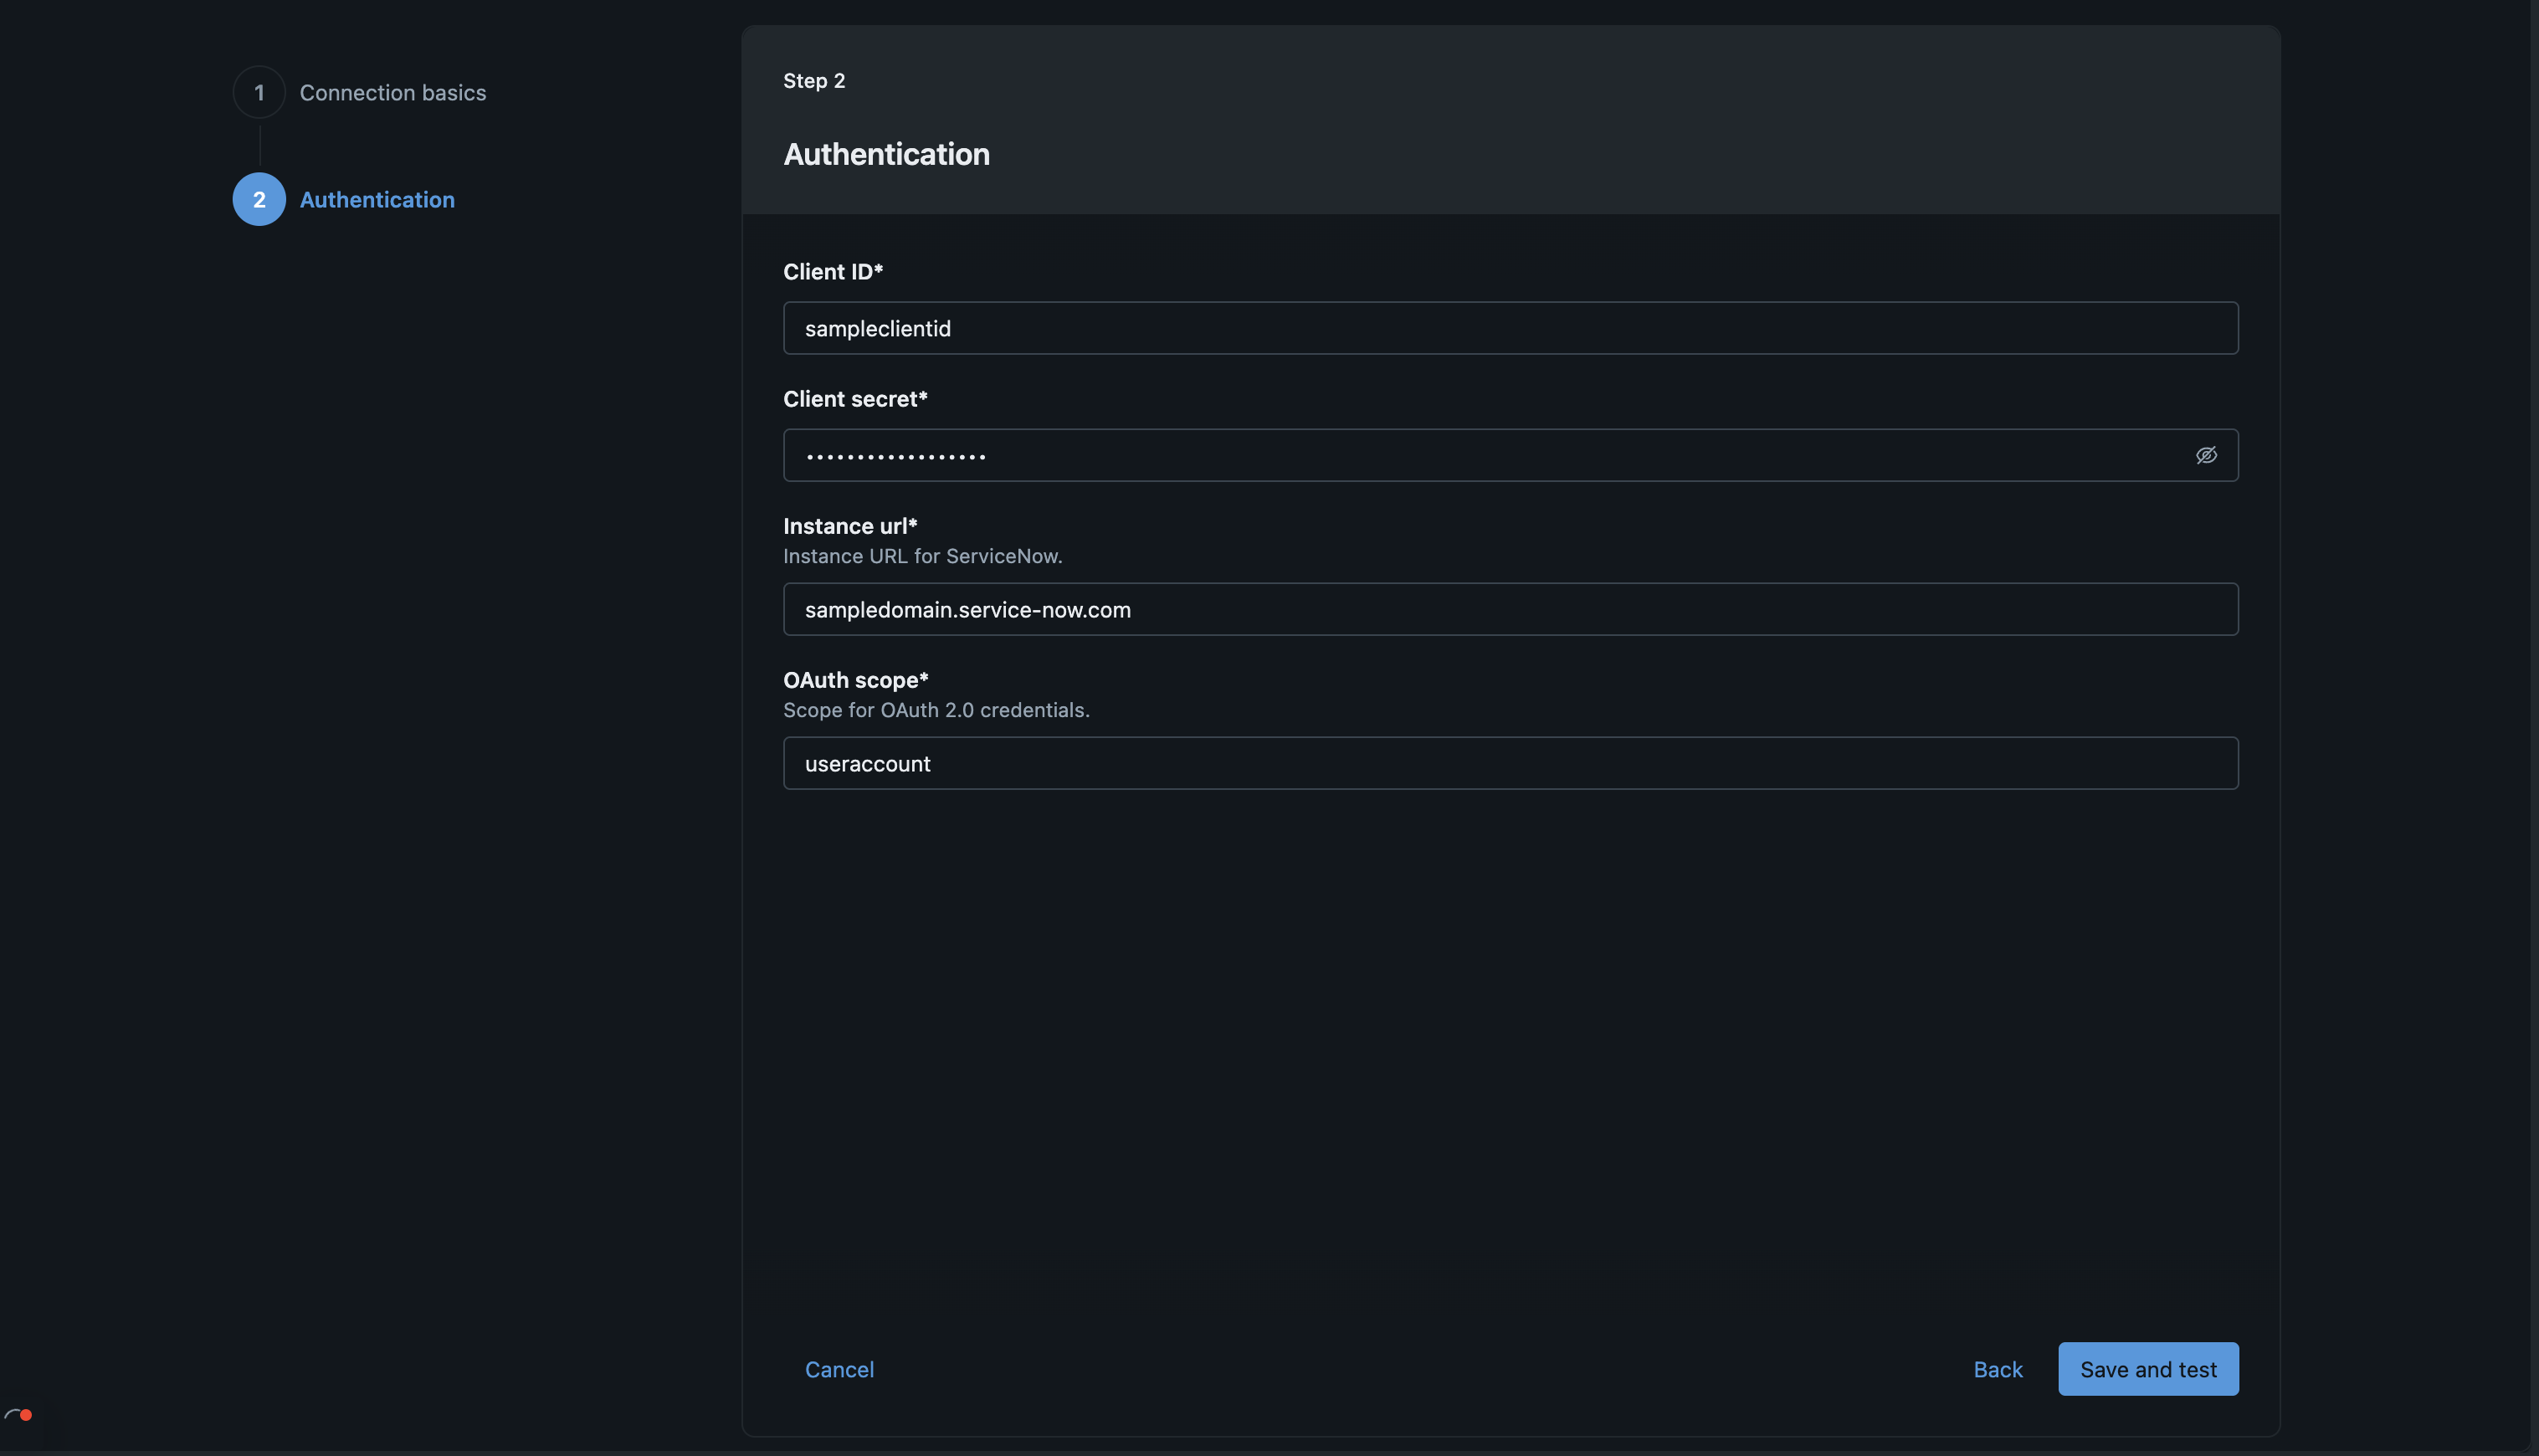Reveal the client secret with eye icon
2539x1456 pixels.
tap(2206, 455)
